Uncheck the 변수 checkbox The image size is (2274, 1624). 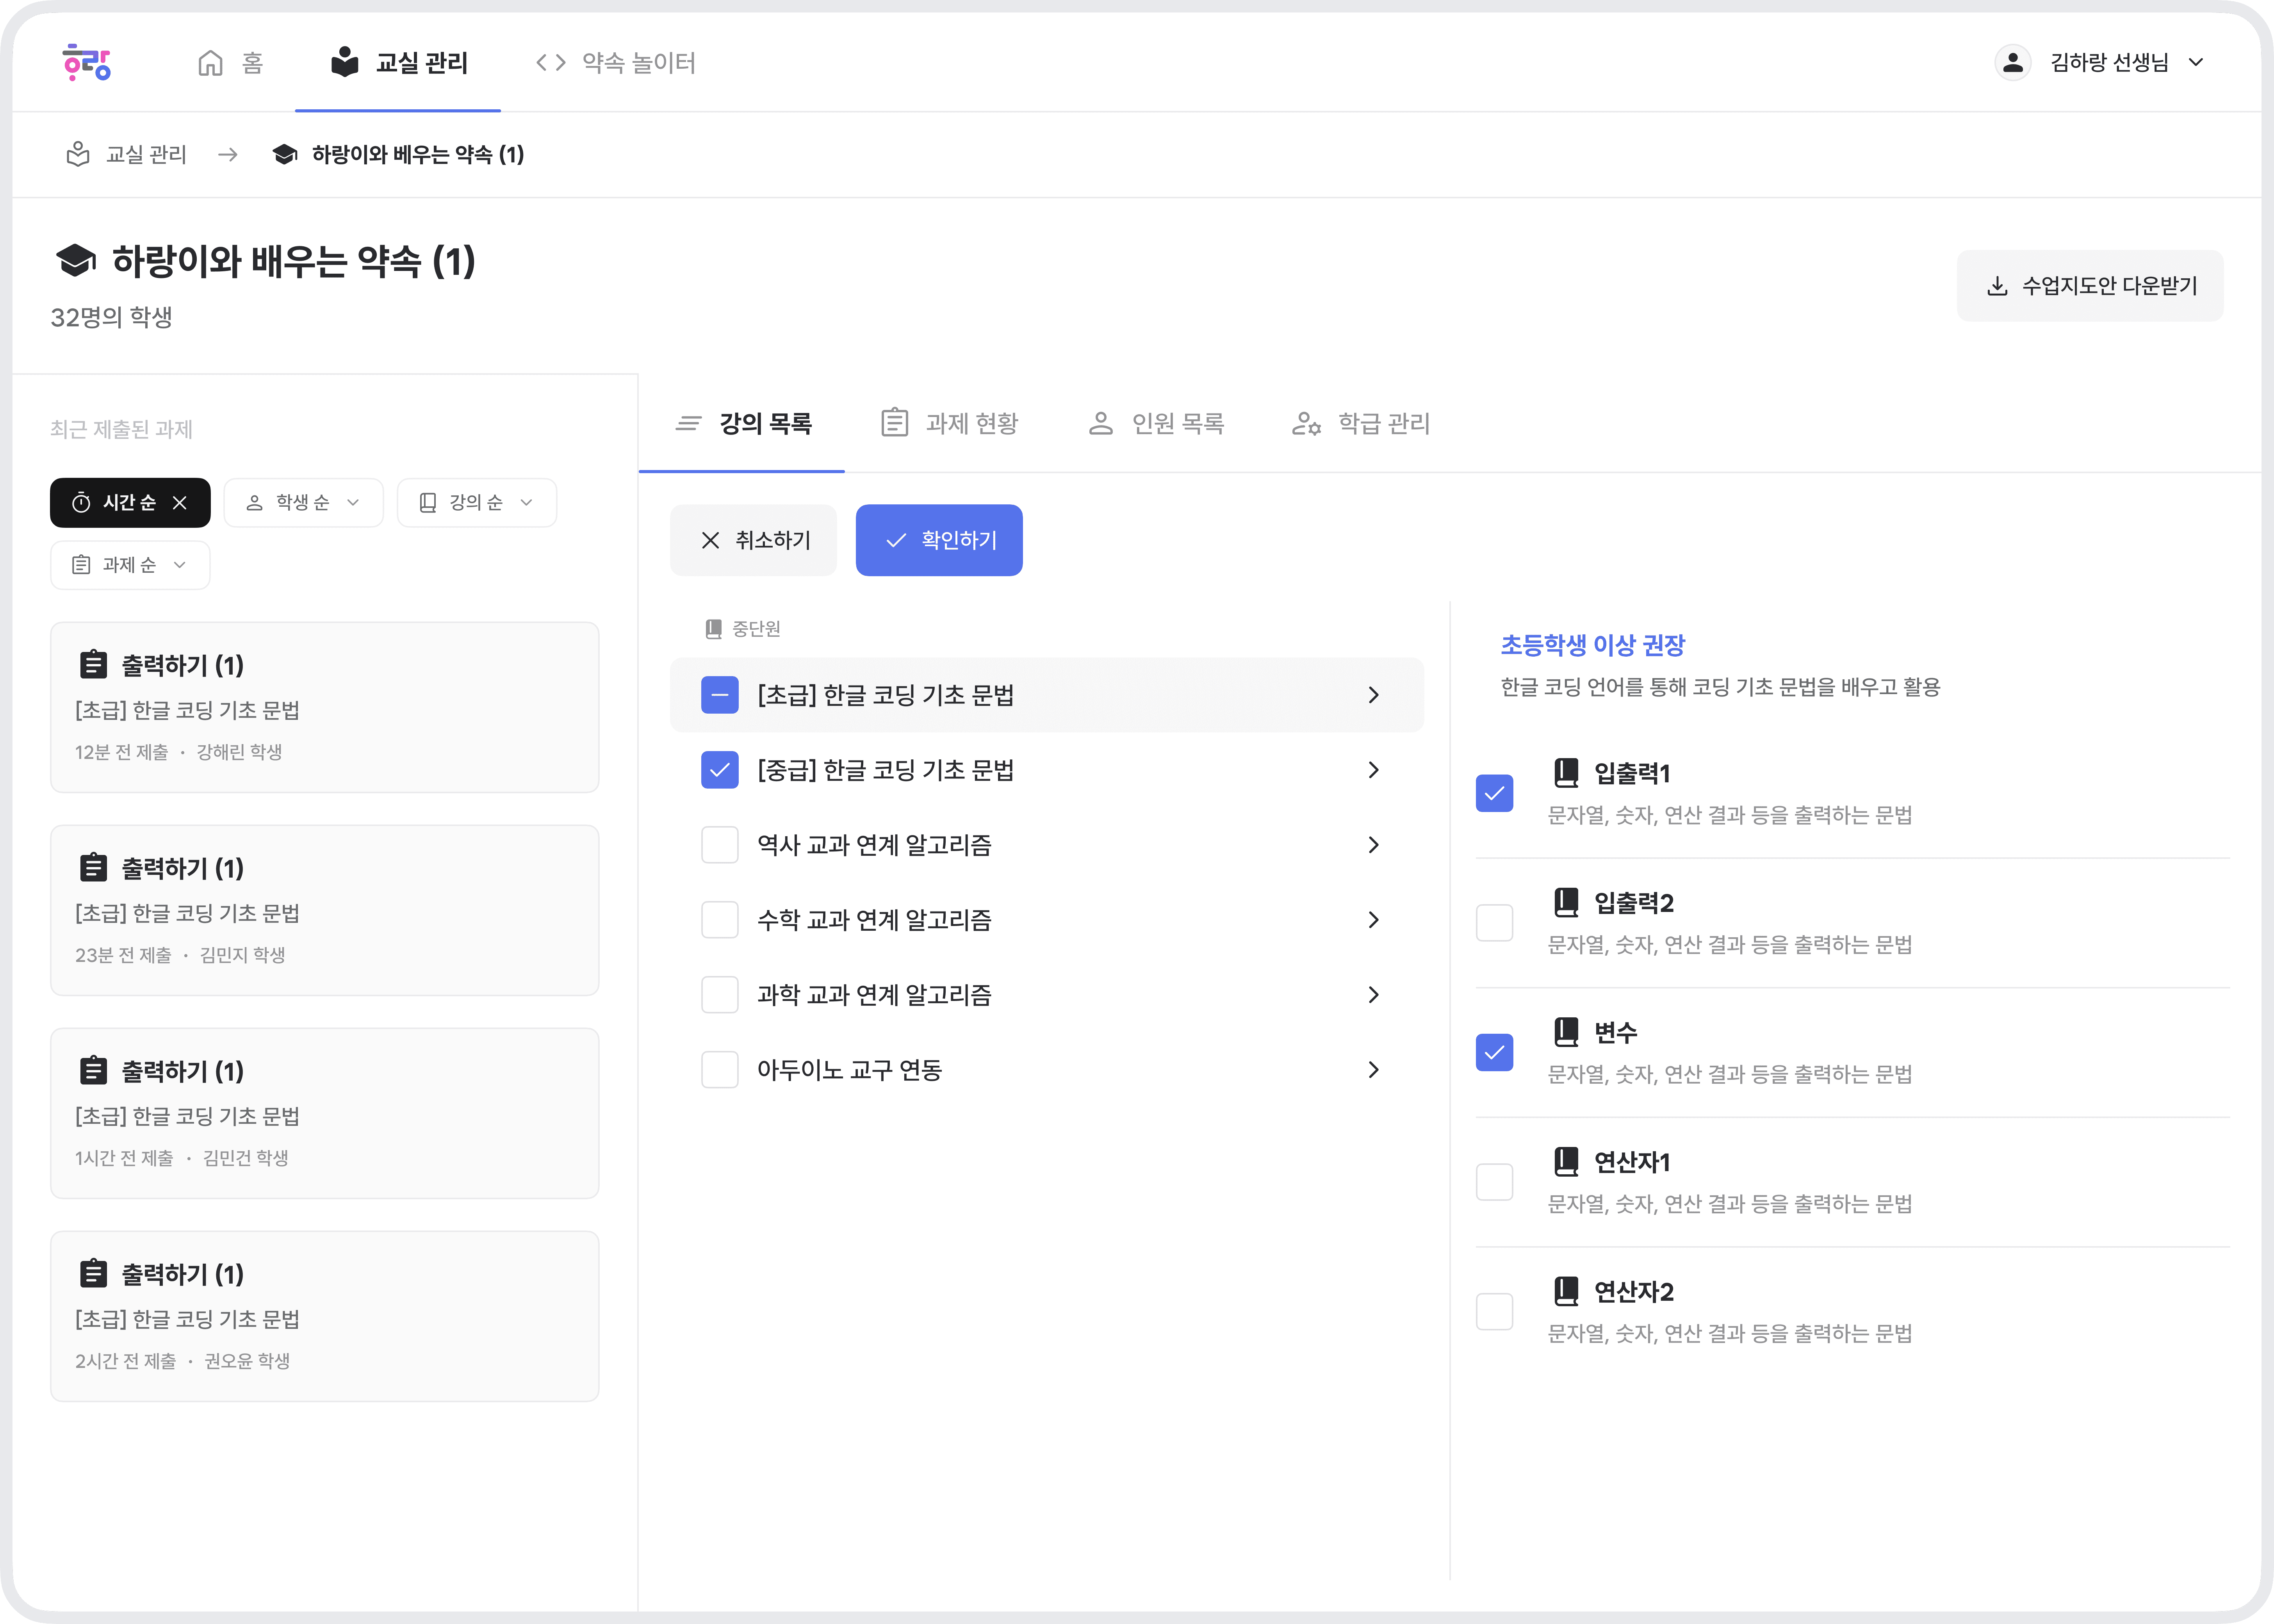1494,1052
